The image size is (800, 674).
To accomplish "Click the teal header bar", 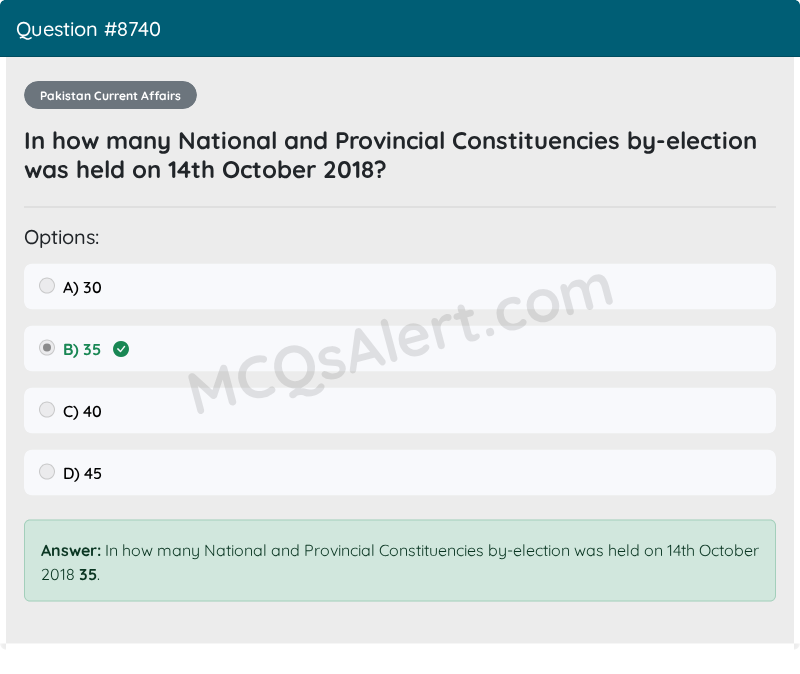I will [x=400, y=29].
